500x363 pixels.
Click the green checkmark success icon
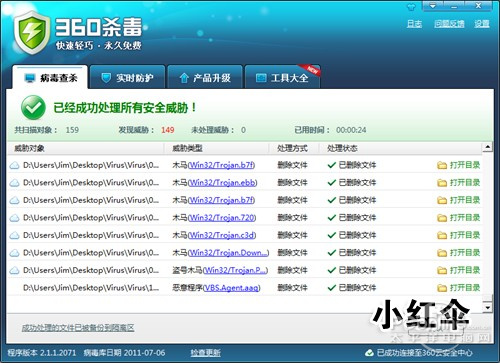(x=33, y=107)
